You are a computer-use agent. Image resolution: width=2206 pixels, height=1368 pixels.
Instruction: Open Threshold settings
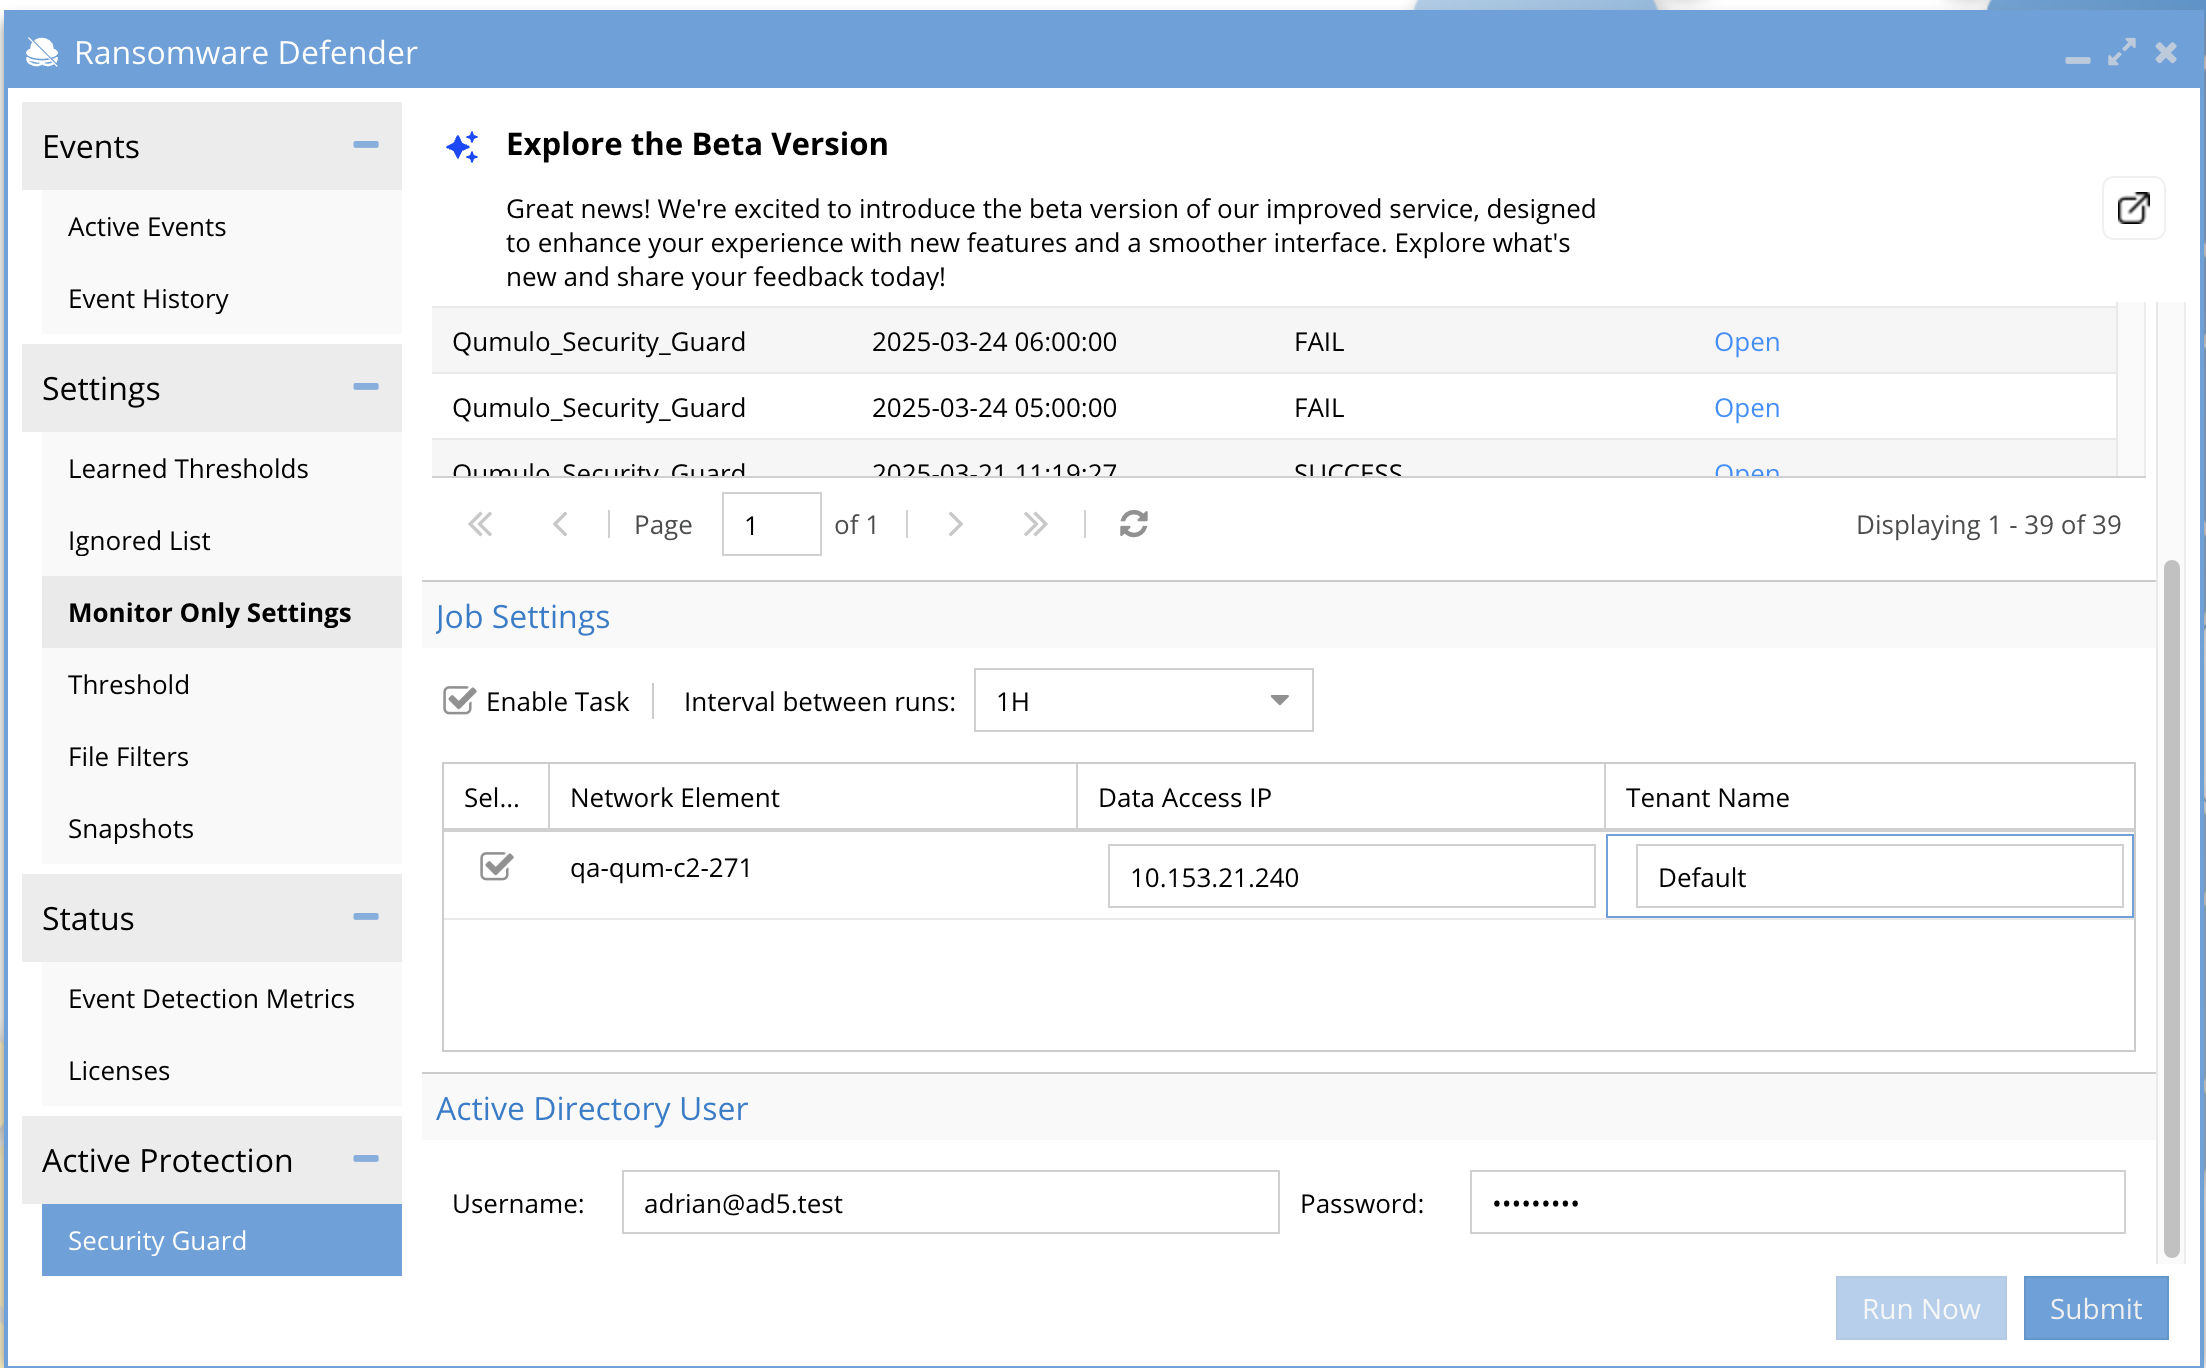[x=222, y=685]
